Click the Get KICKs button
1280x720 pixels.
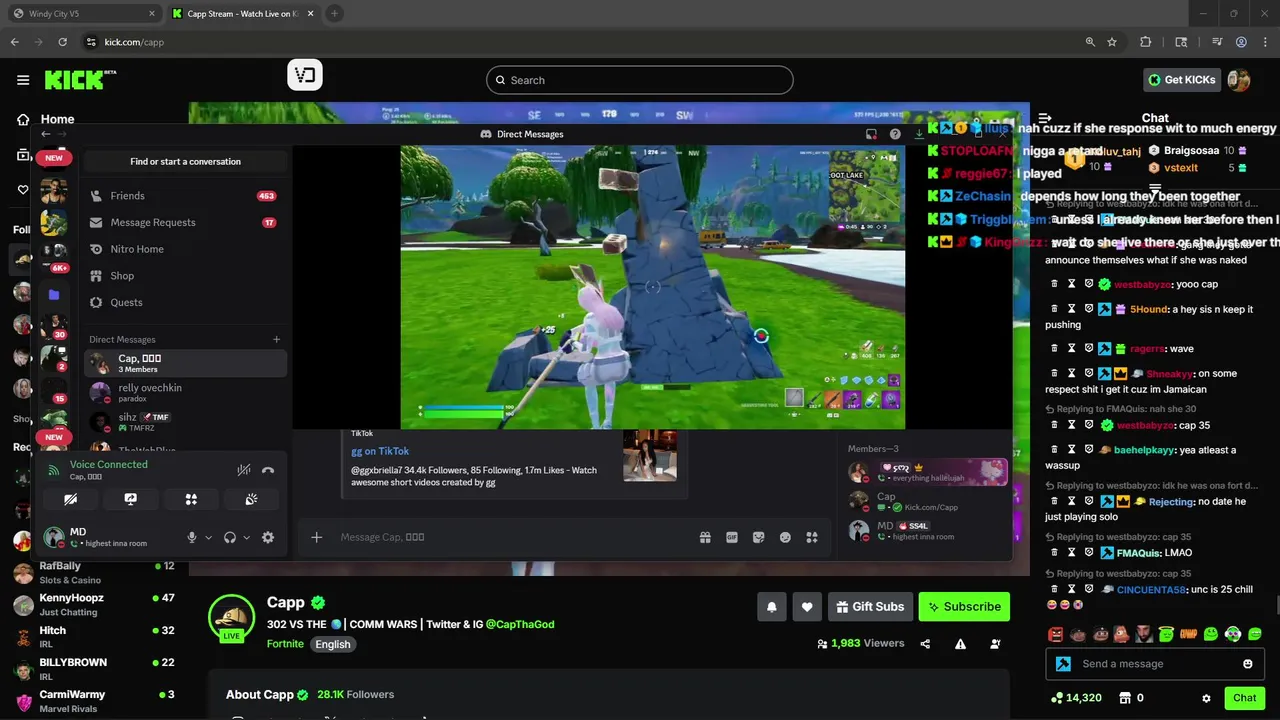pos(1182,80)
